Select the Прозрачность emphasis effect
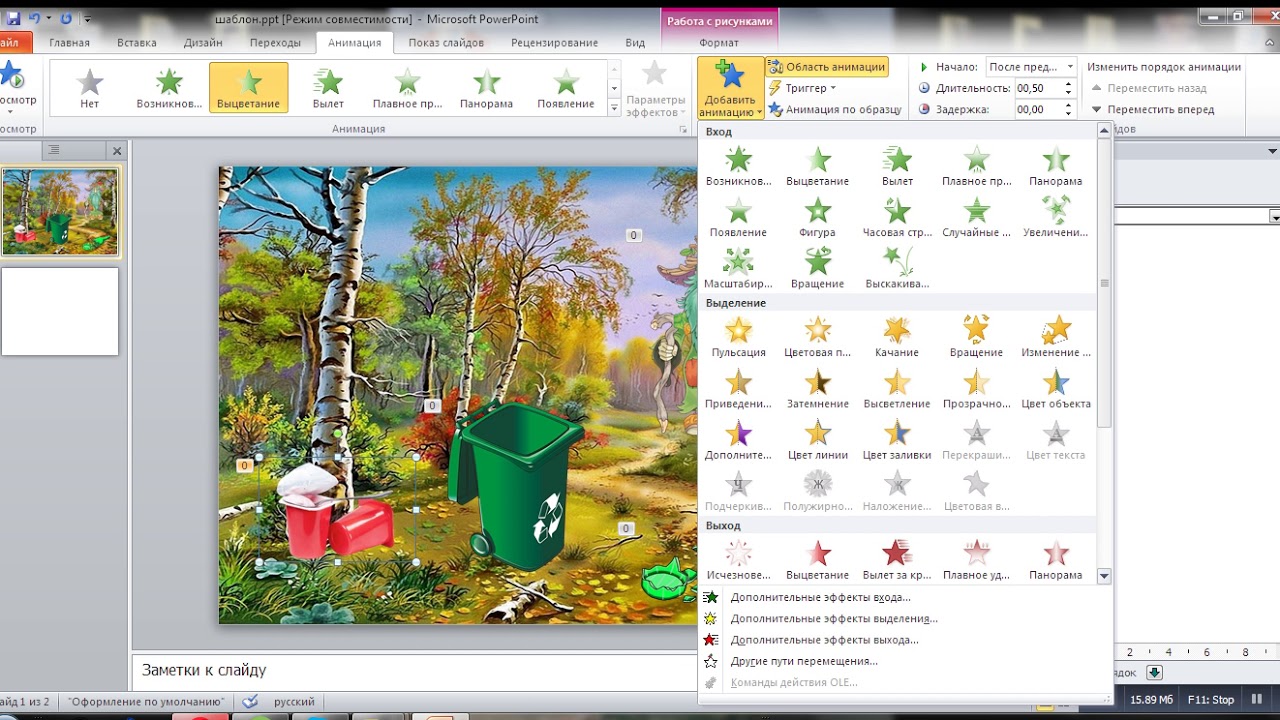1280x720 pixels. [x=976, y=388]
